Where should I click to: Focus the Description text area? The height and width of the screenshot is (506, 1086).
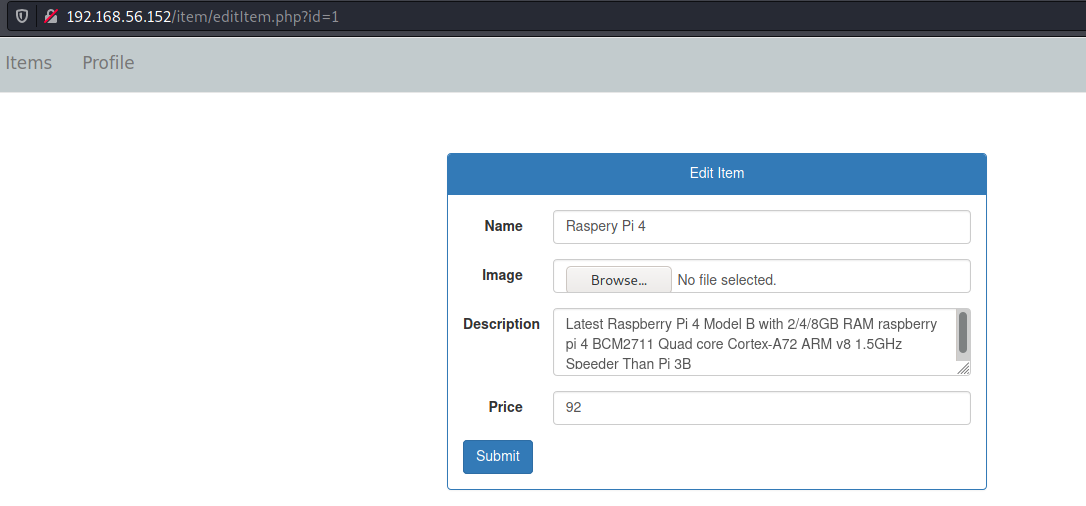pyautogui.click(x=750, y=342)
